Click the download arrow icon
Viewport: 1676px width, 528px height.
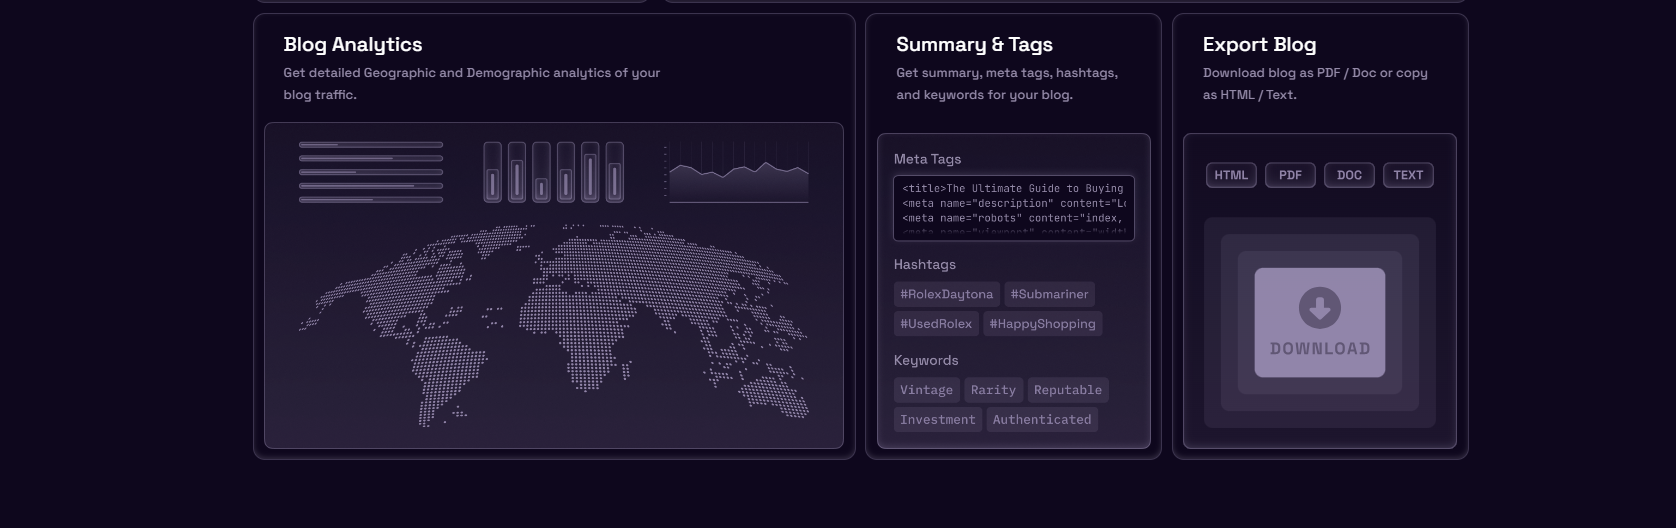(1320, 308)
